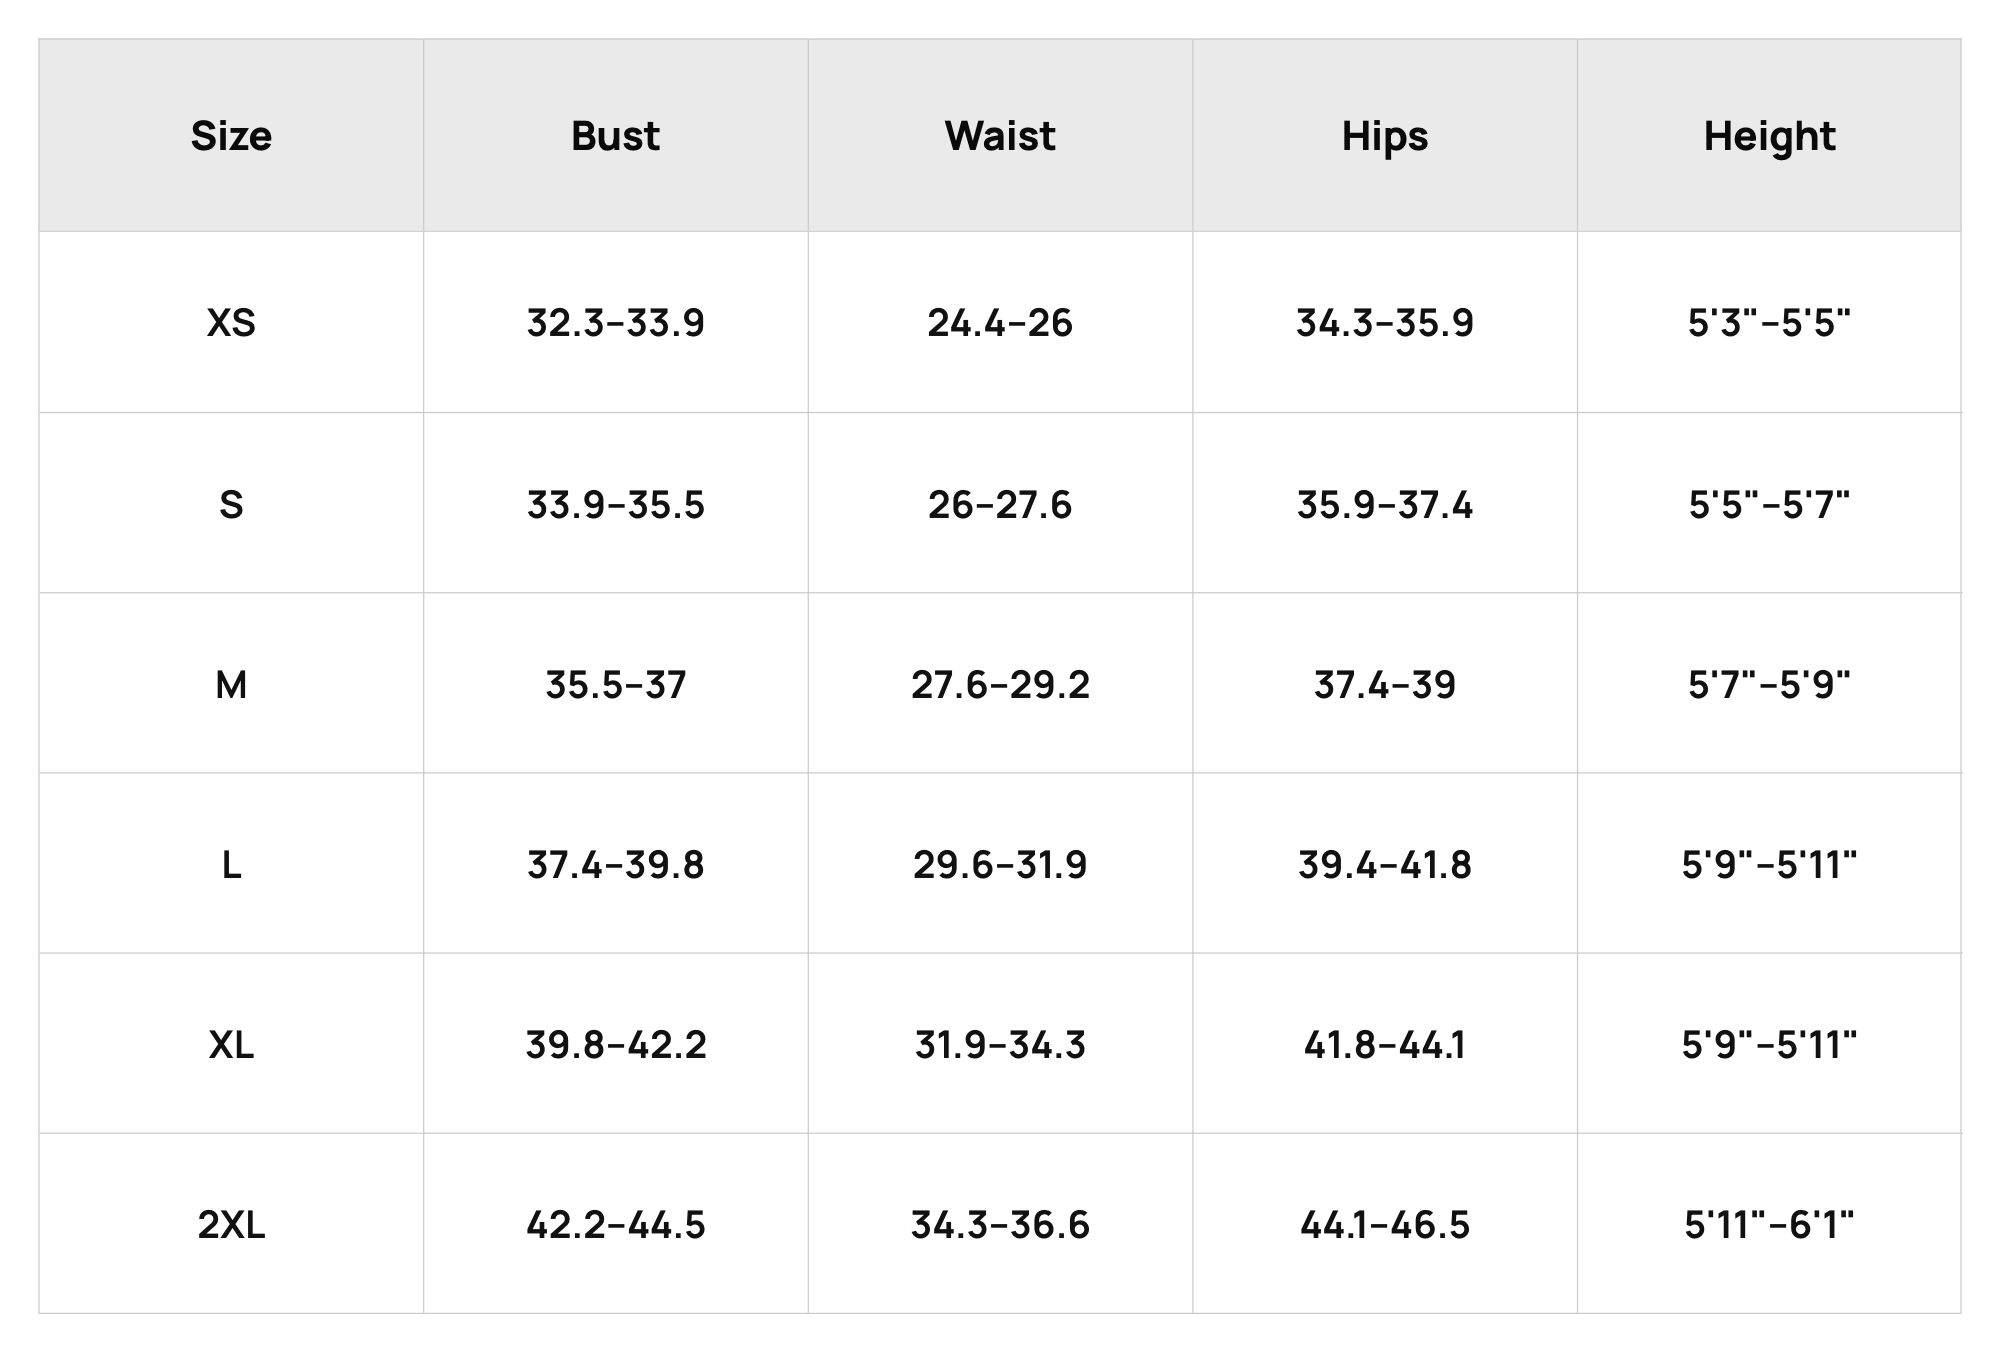This screenshot has width=2000, height=1350.
Task: Click waist value 31.9–34.3
Action: pyautogui.click(x=1000, y=1045)
